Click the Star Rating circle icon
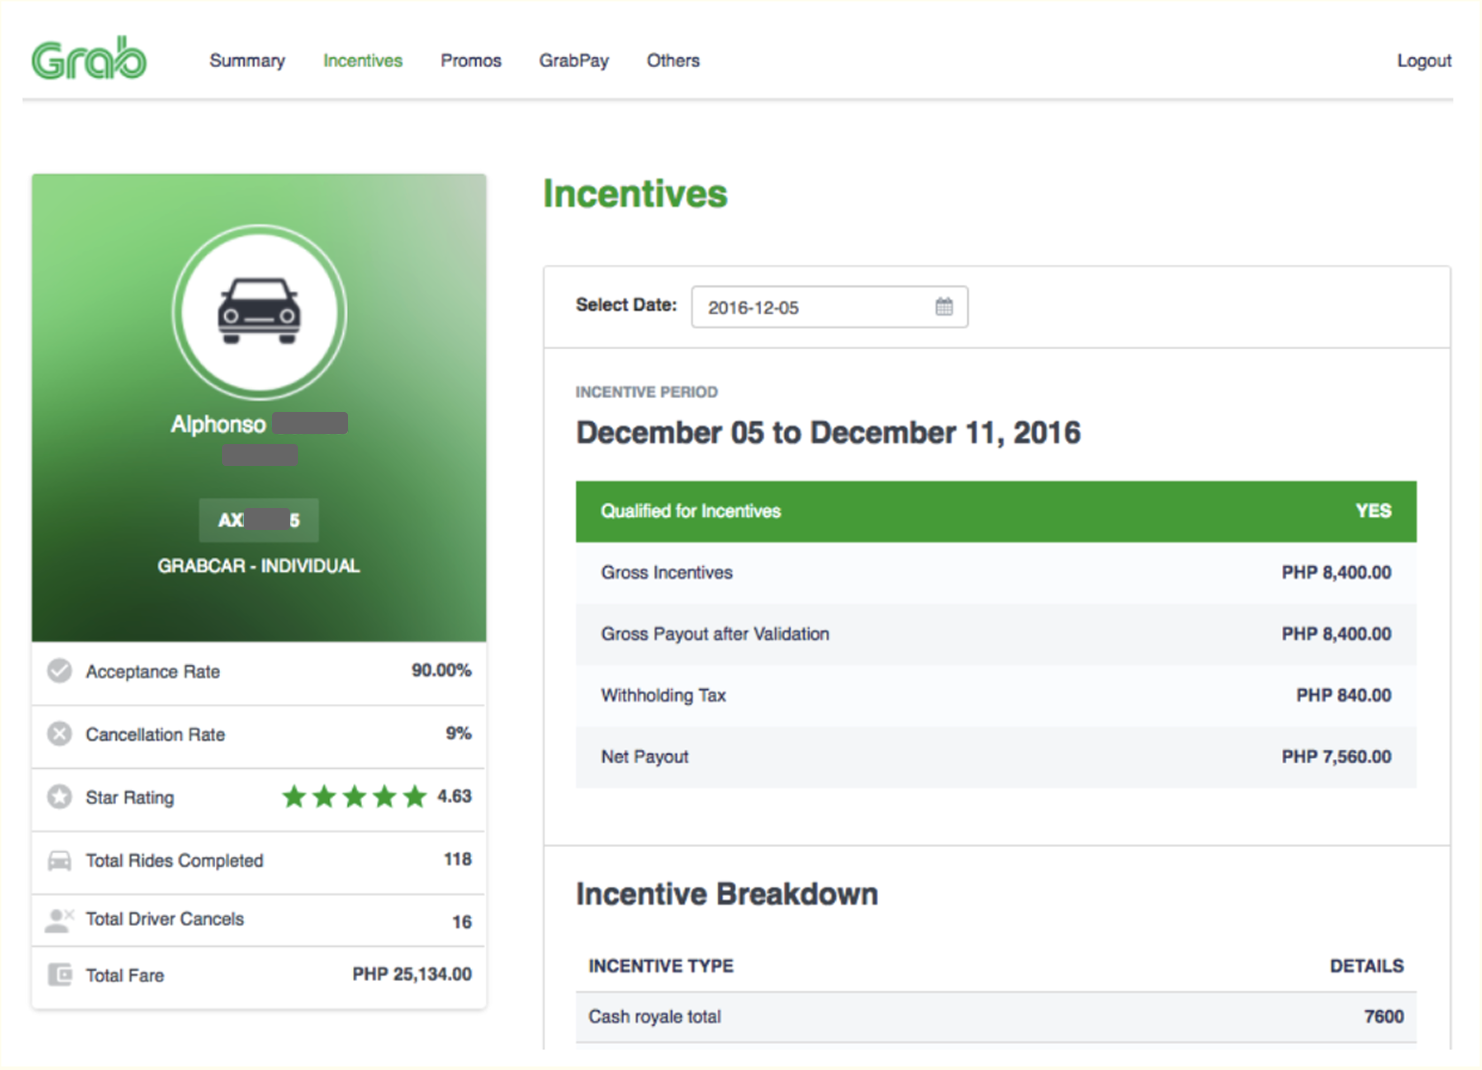Viewport: 1482px width, 1070px height. pyautogui.click(x=60, y=797)
